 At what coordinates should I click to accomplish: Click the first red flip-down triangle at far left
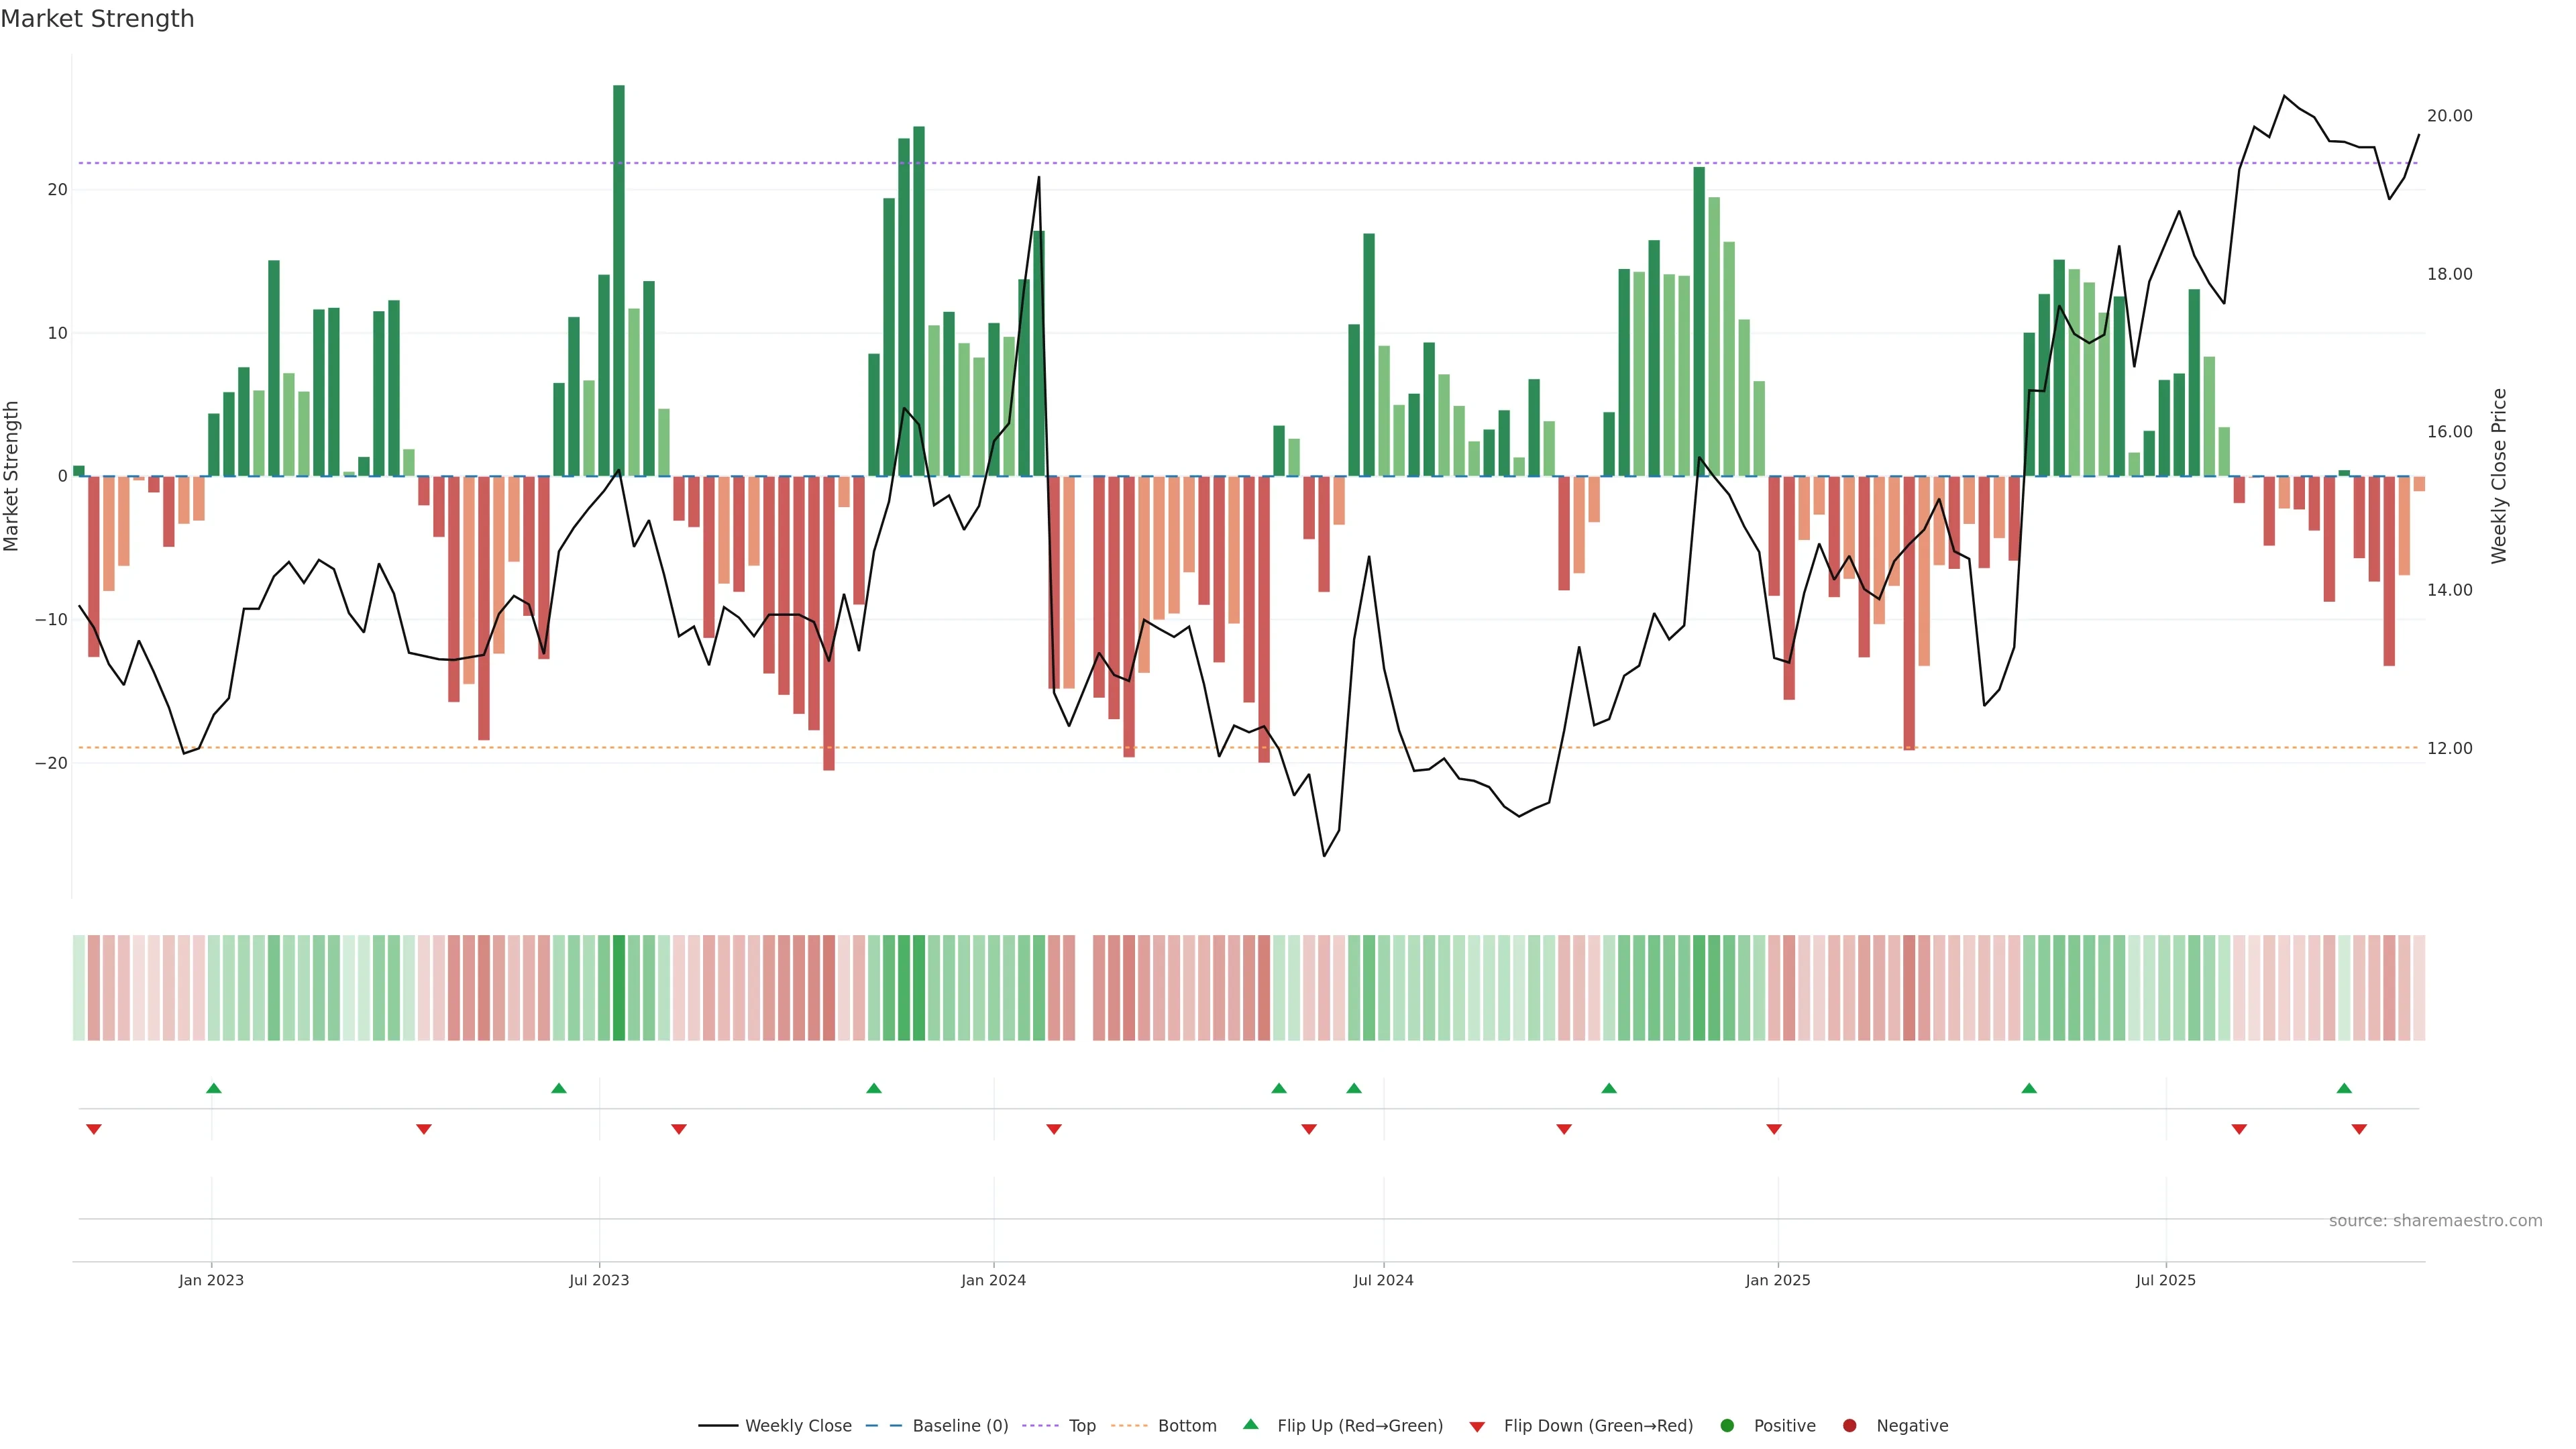(x=94, y=1129)
